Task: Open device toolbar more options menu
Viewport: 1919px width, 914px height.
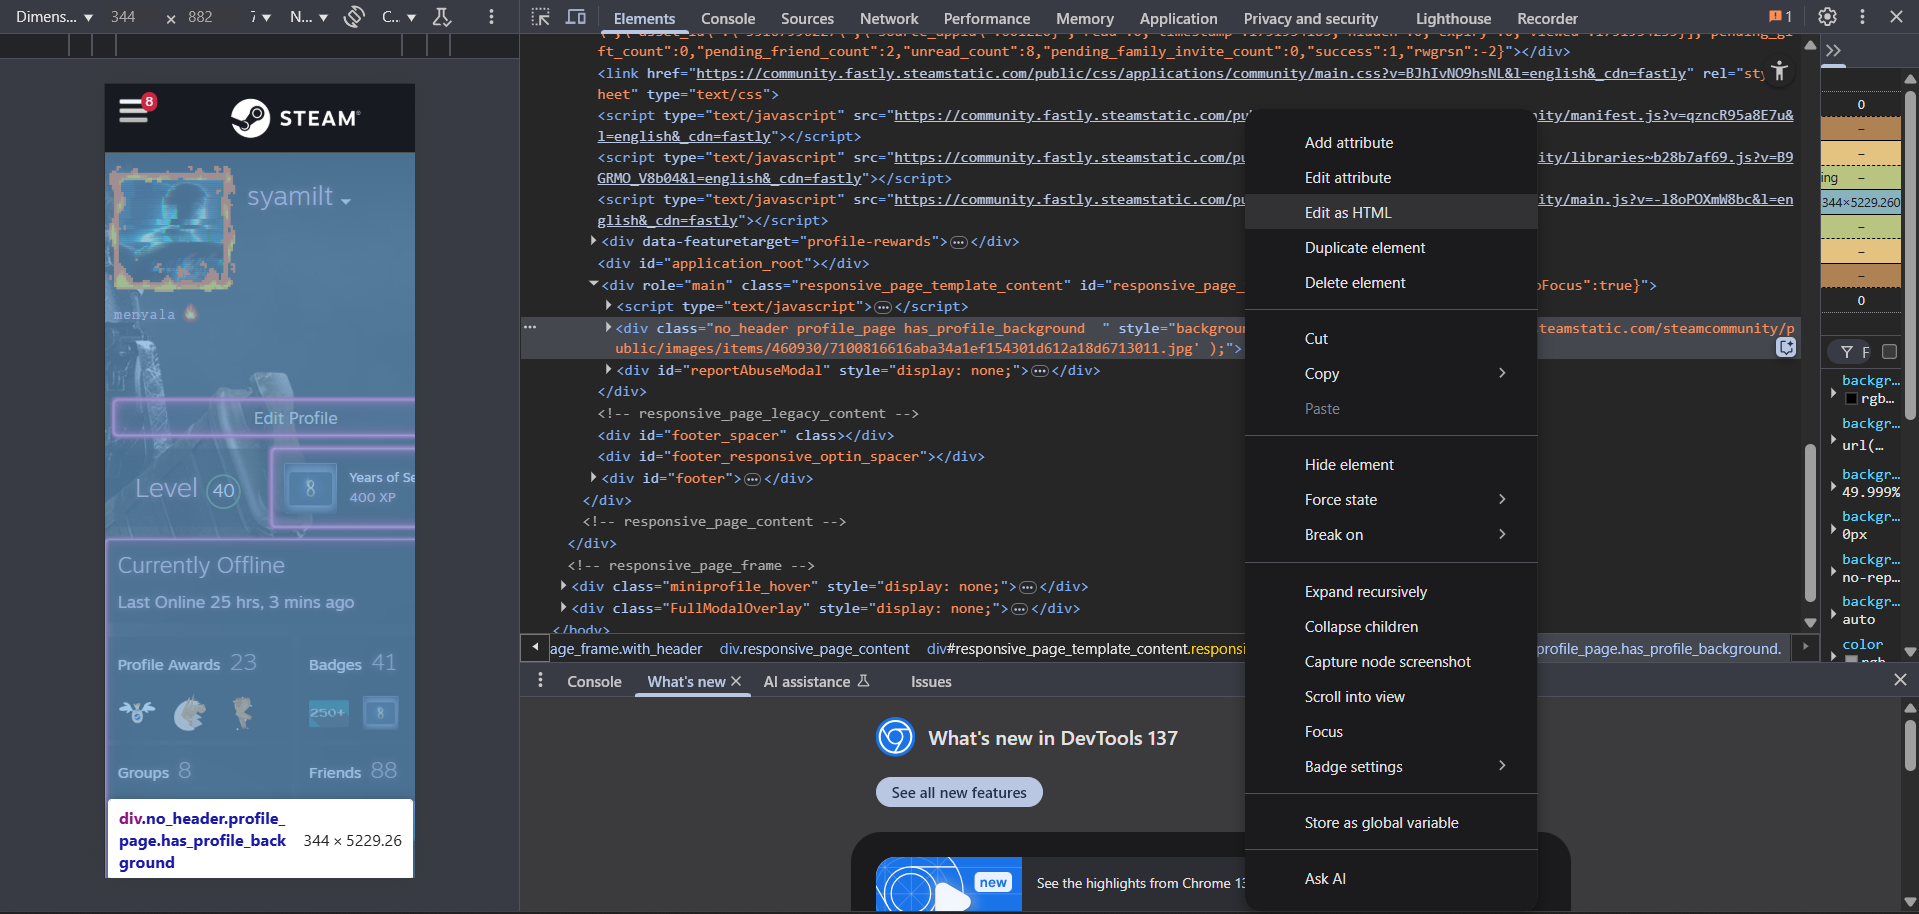Action: click(x=491, y=17)
